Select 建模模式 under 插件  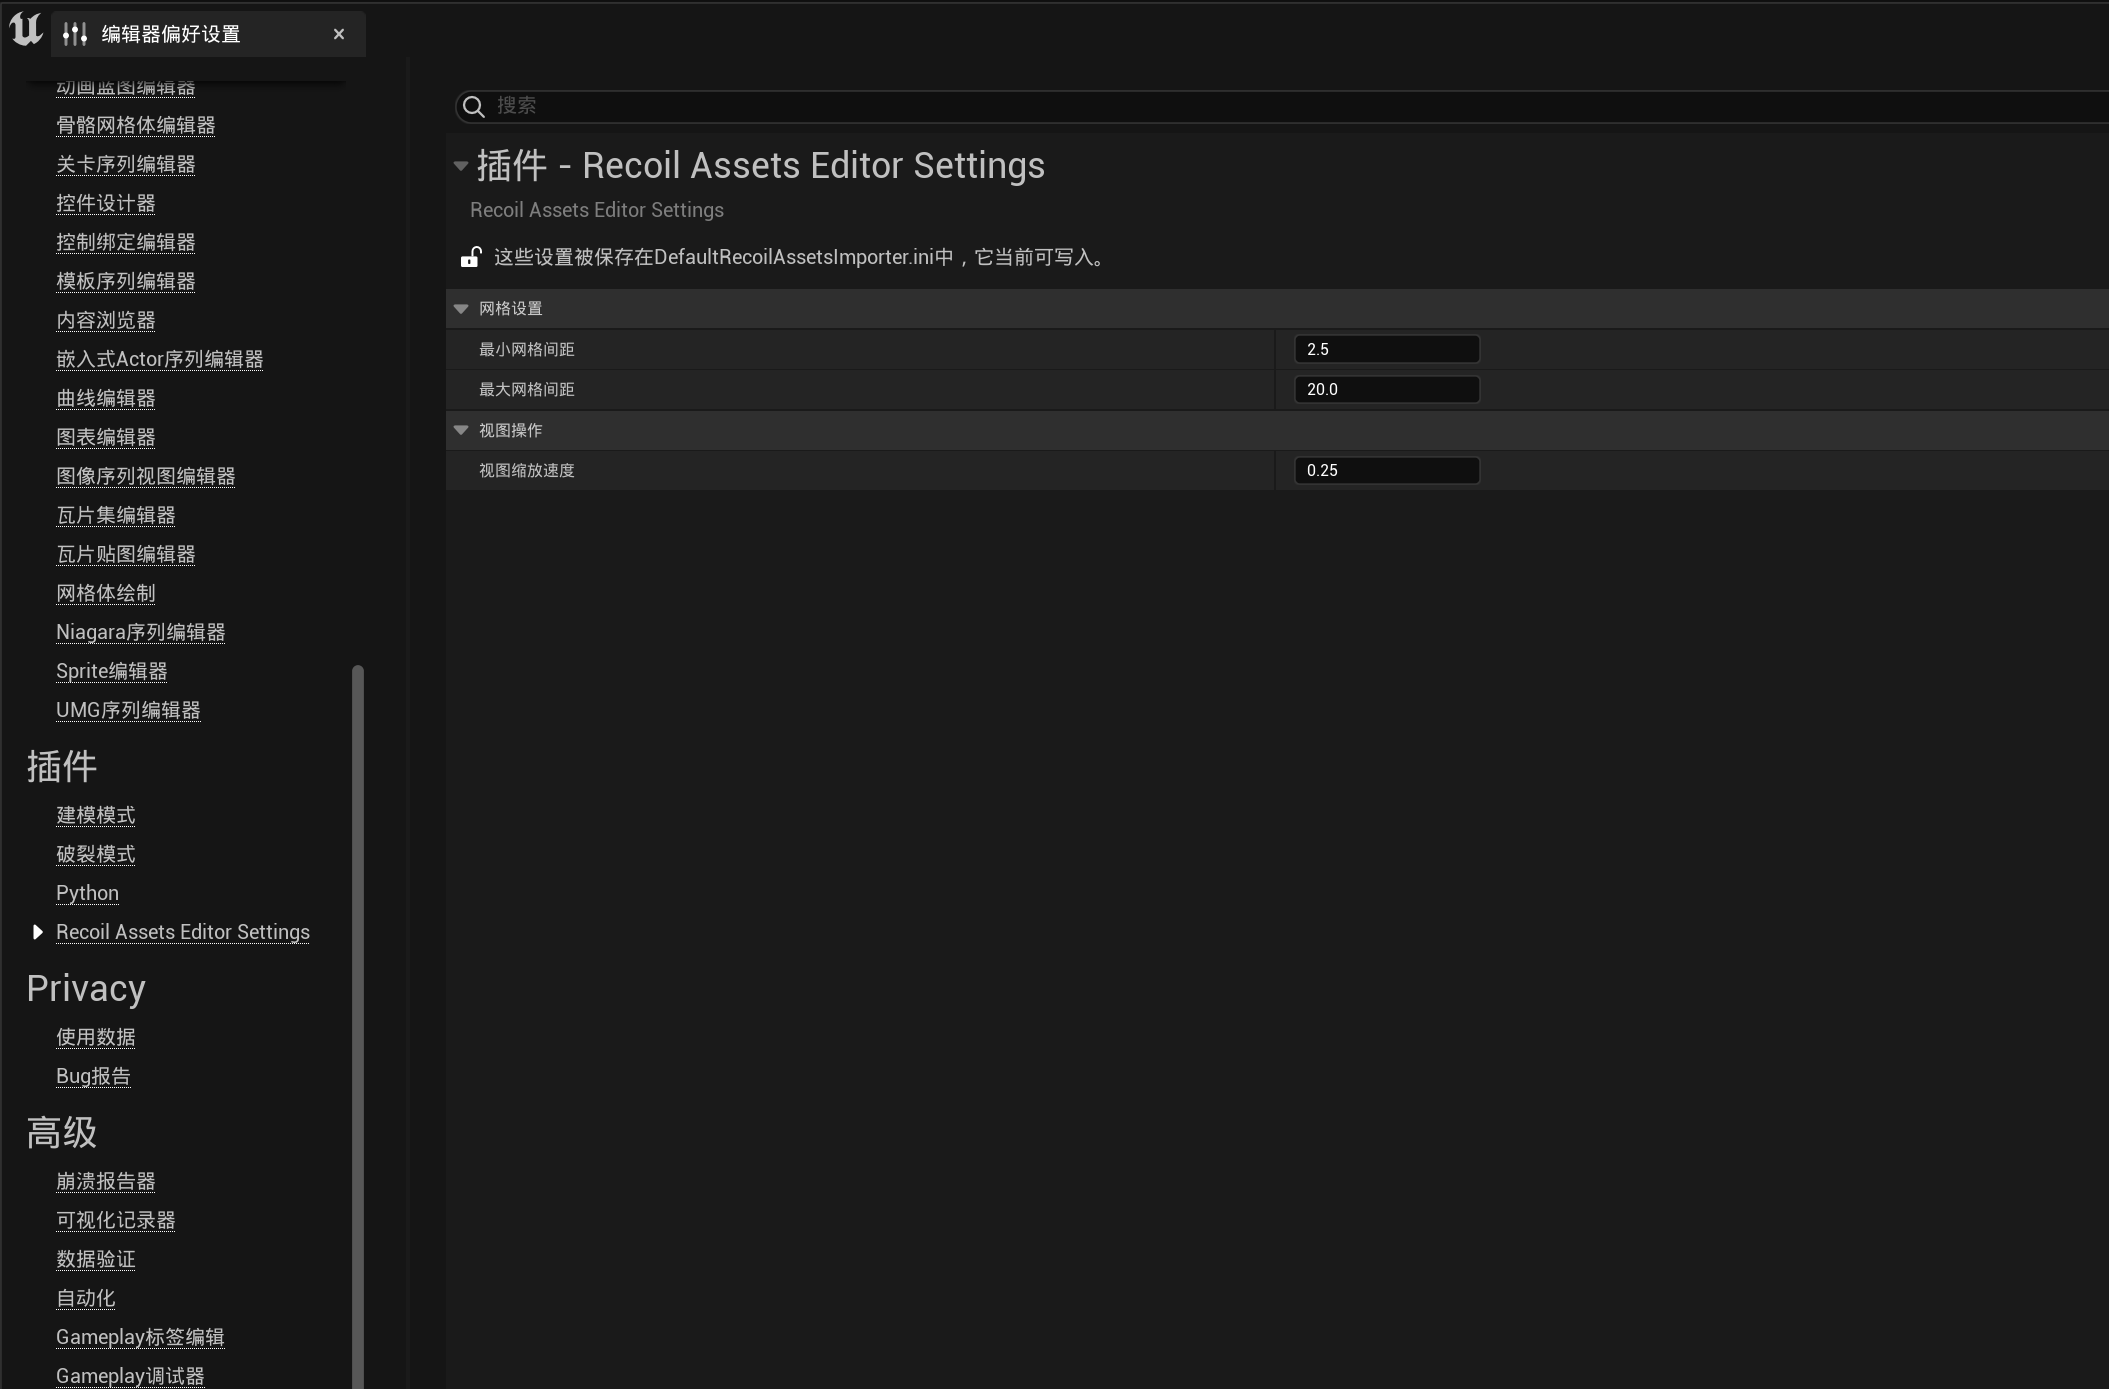pos(96,814)
